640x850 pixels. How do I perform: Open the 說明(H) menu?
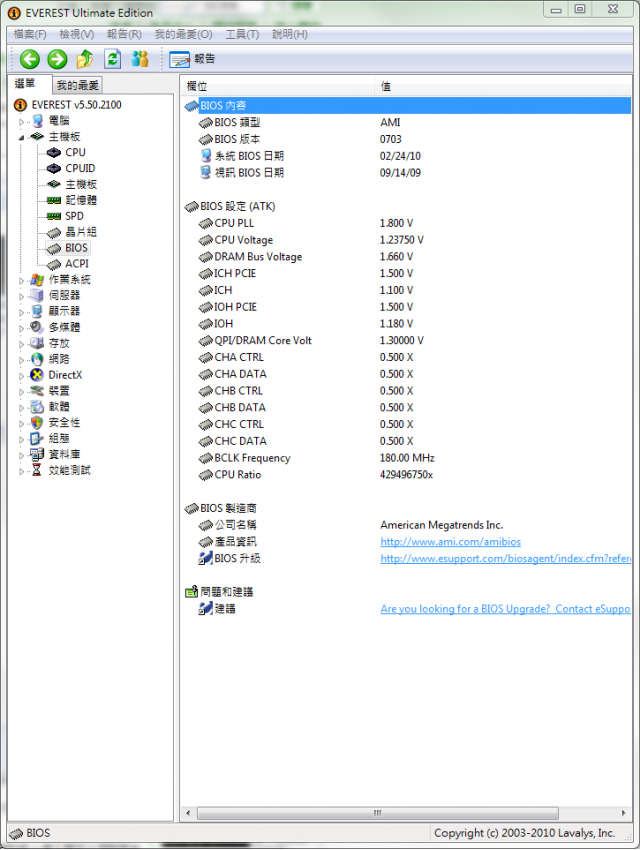pos(289,34)
